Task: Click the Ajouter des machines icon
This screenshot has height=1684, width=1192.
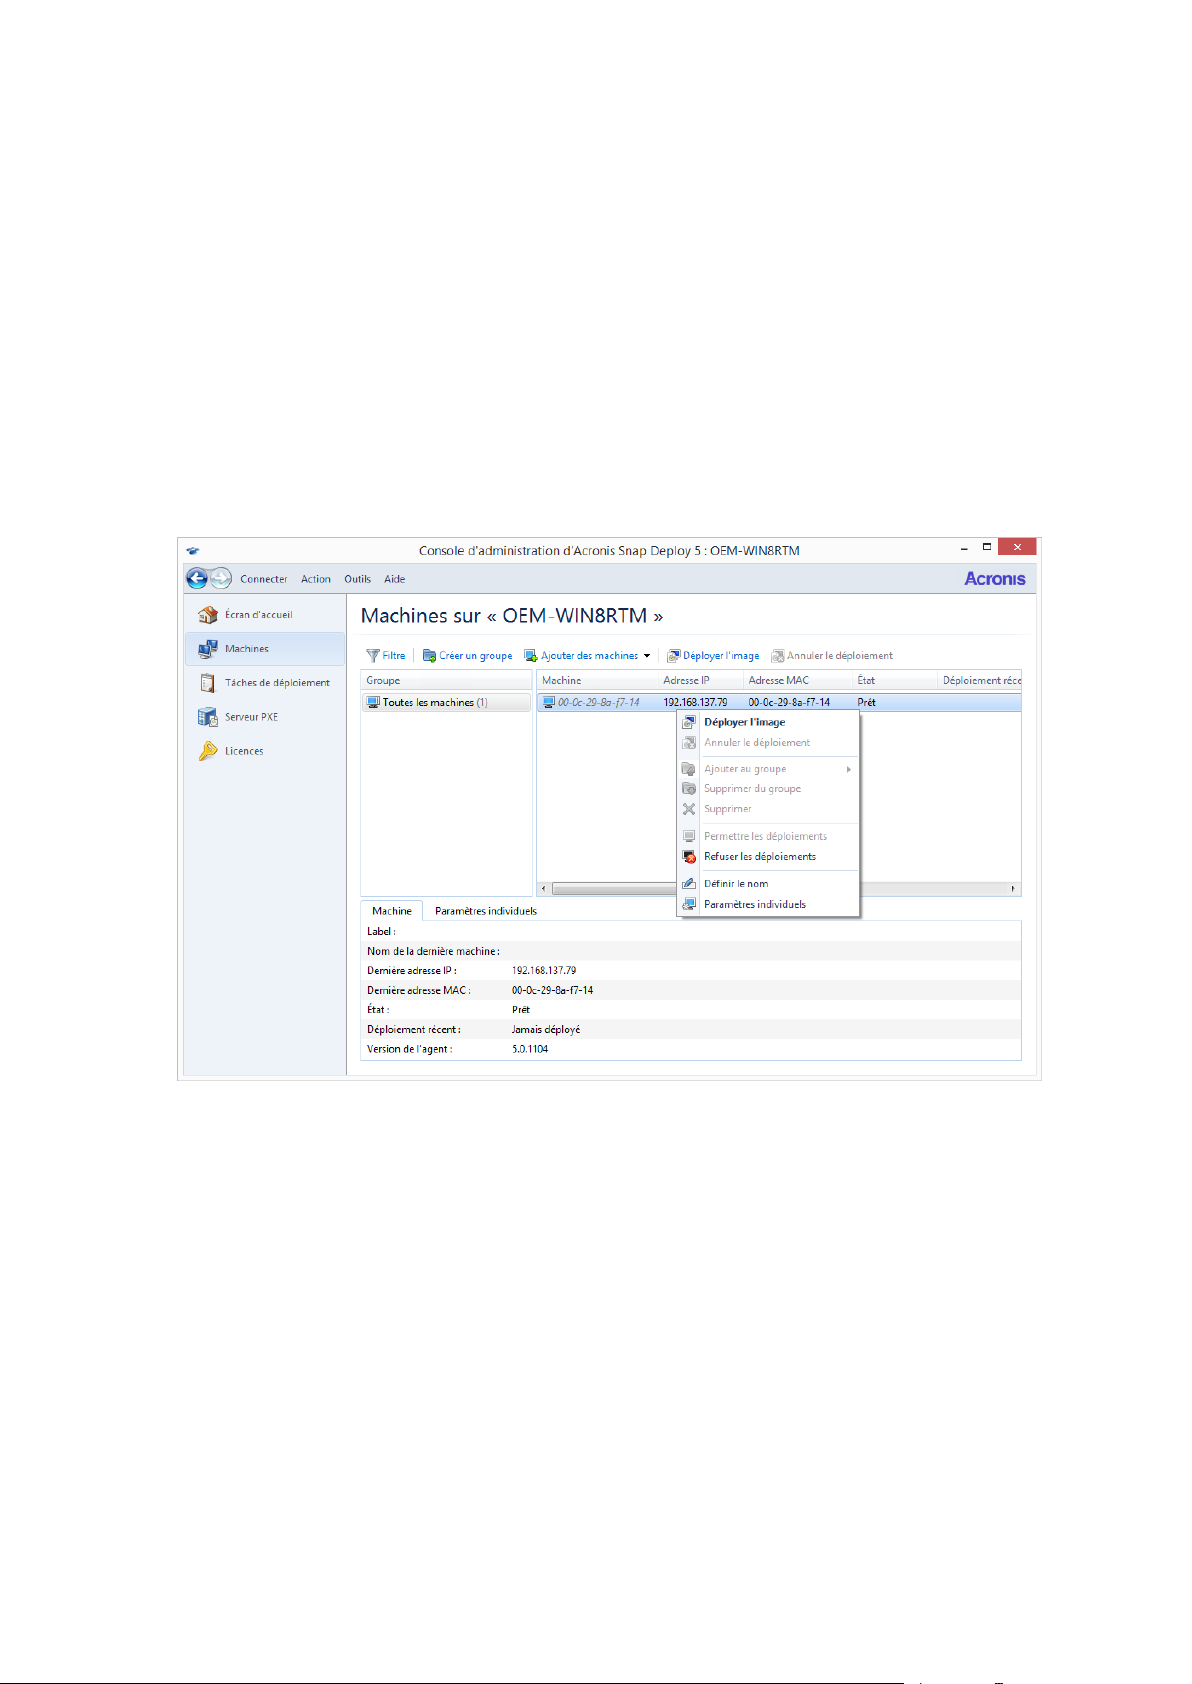Action: click(x=531, y=656)
